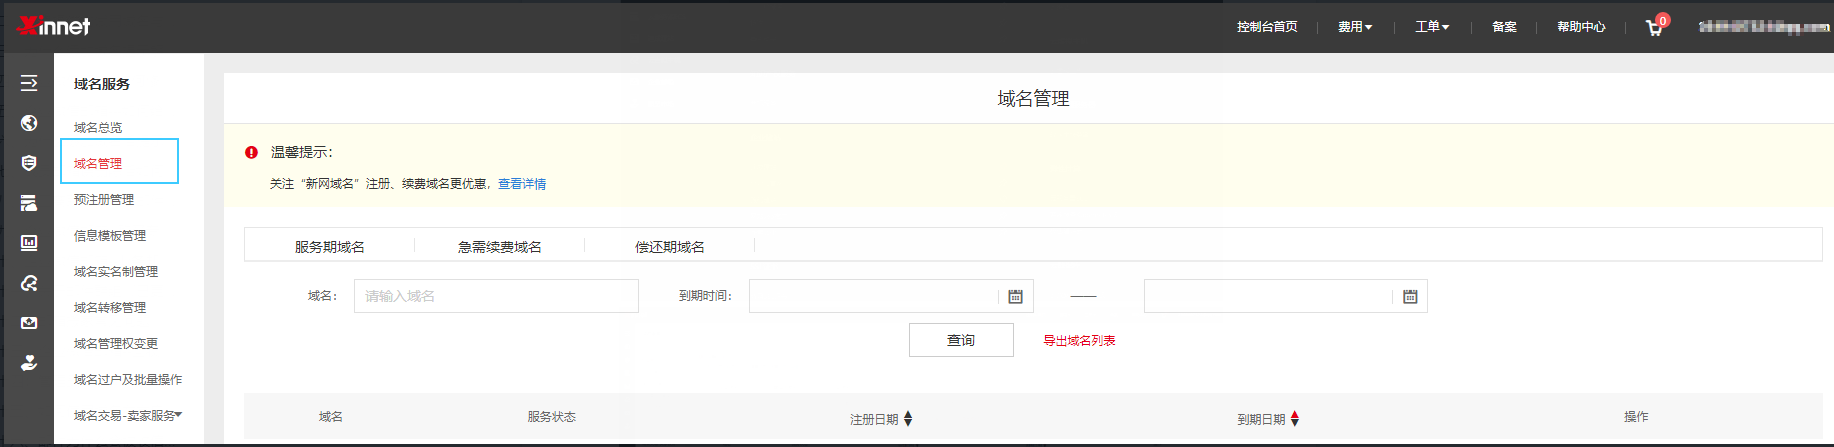Open the shopping cart

point(1656,26)
